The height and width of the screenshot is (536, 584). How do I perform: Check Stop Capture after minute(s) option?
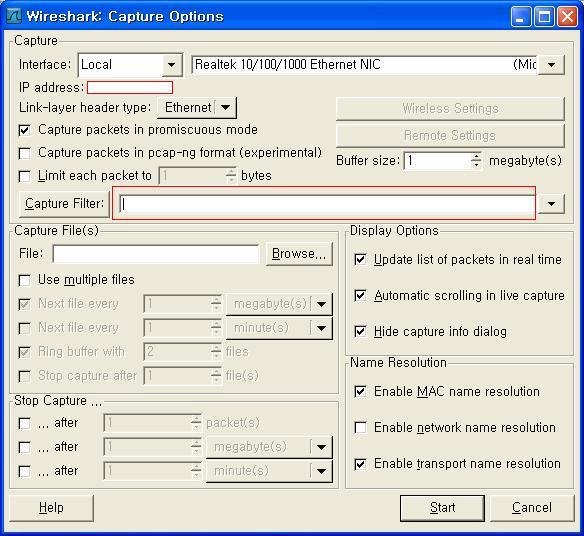(x=25, y=472)
